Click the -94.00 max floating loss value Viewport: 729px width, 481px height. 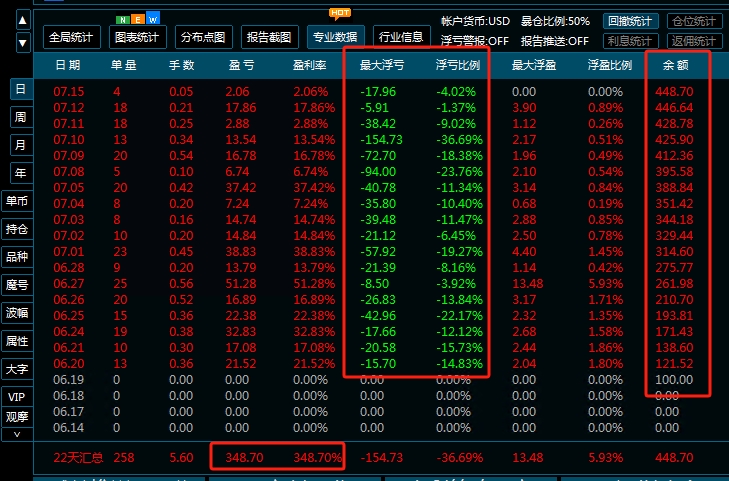(x=378, y=171)
